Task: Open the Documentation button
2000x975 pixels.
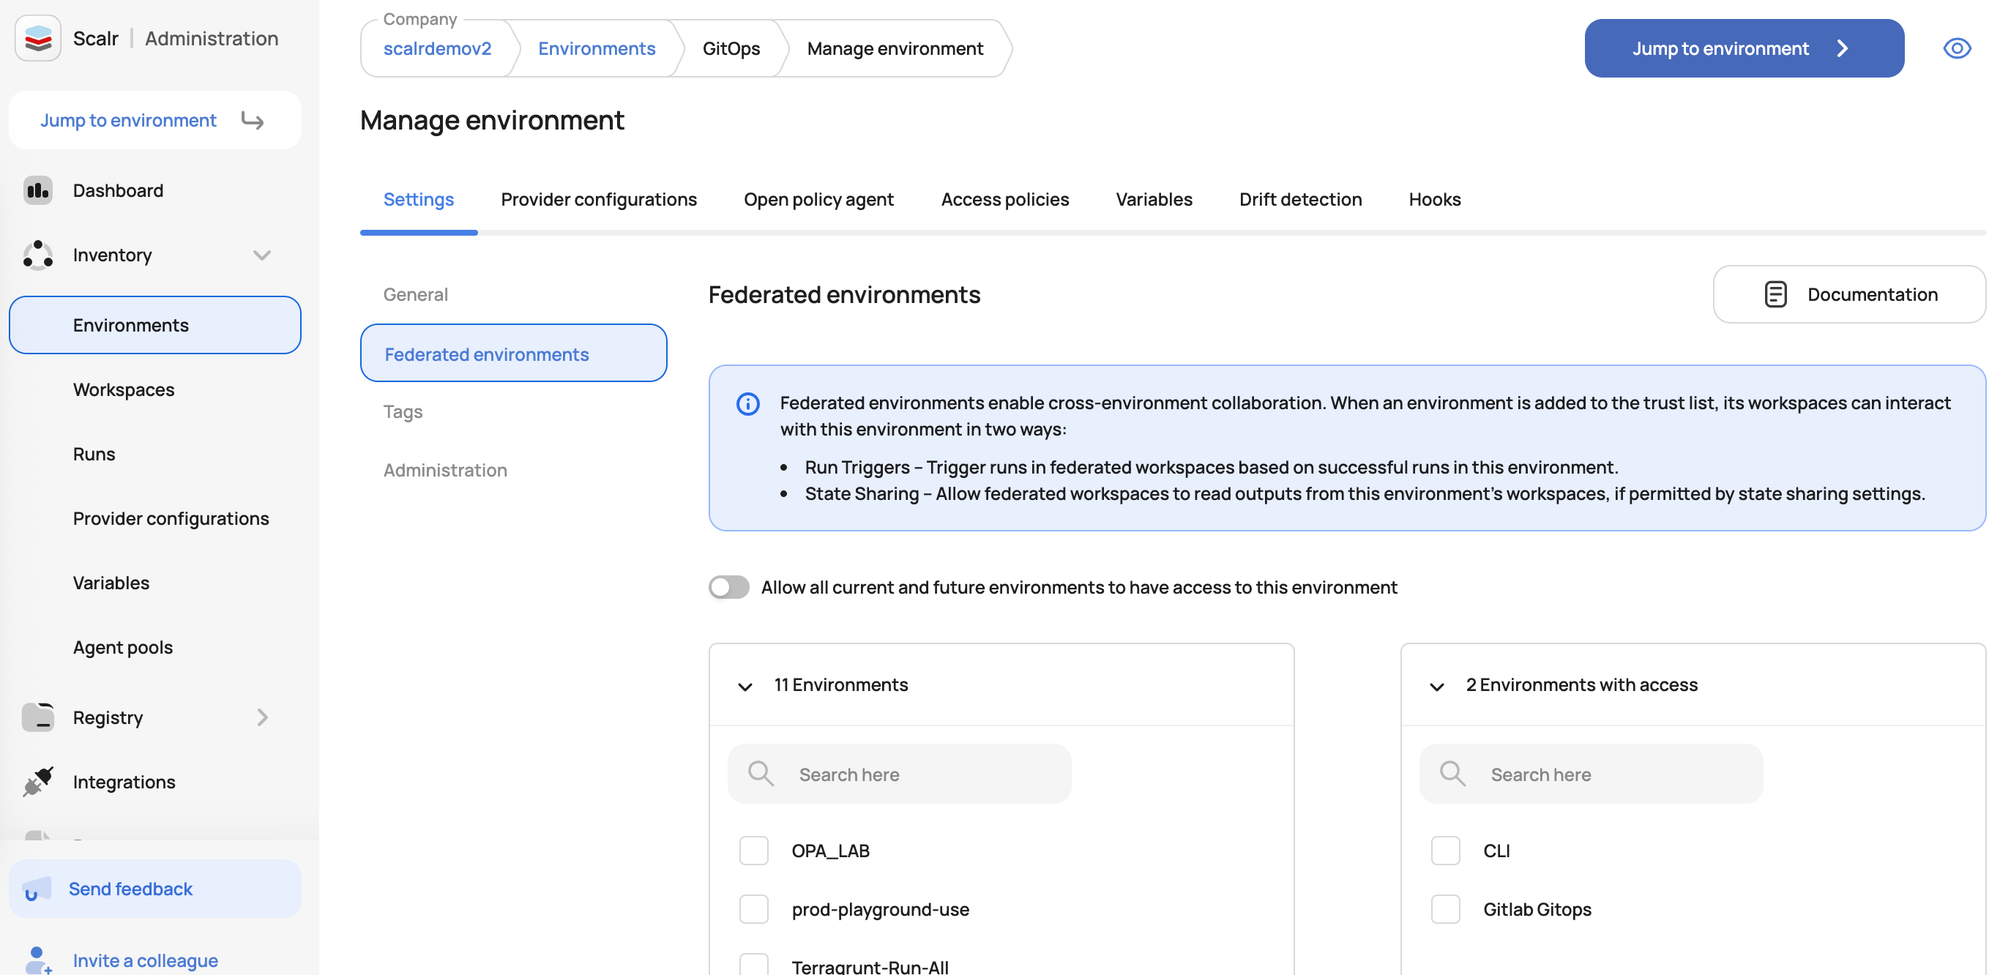Action: coord(1849,294)
